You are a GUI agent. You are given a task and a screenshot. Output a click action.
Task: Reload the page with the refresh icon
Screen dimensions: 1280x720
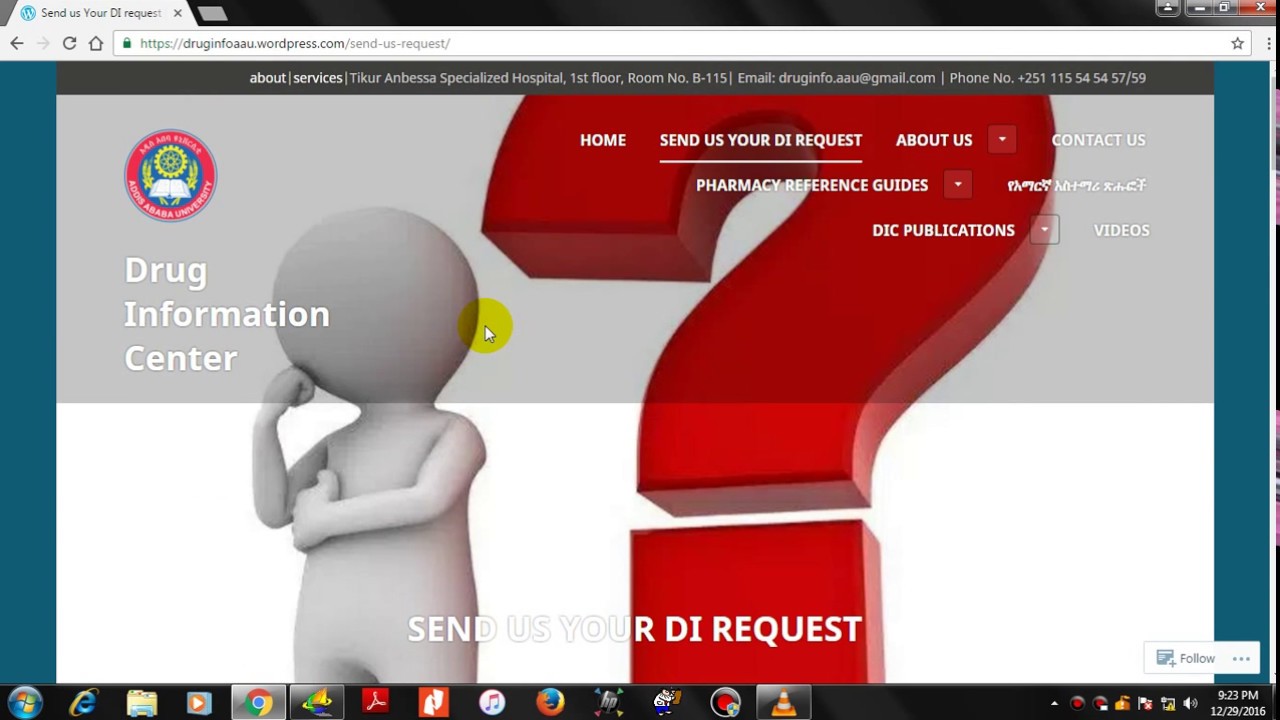tap(69, 43)
